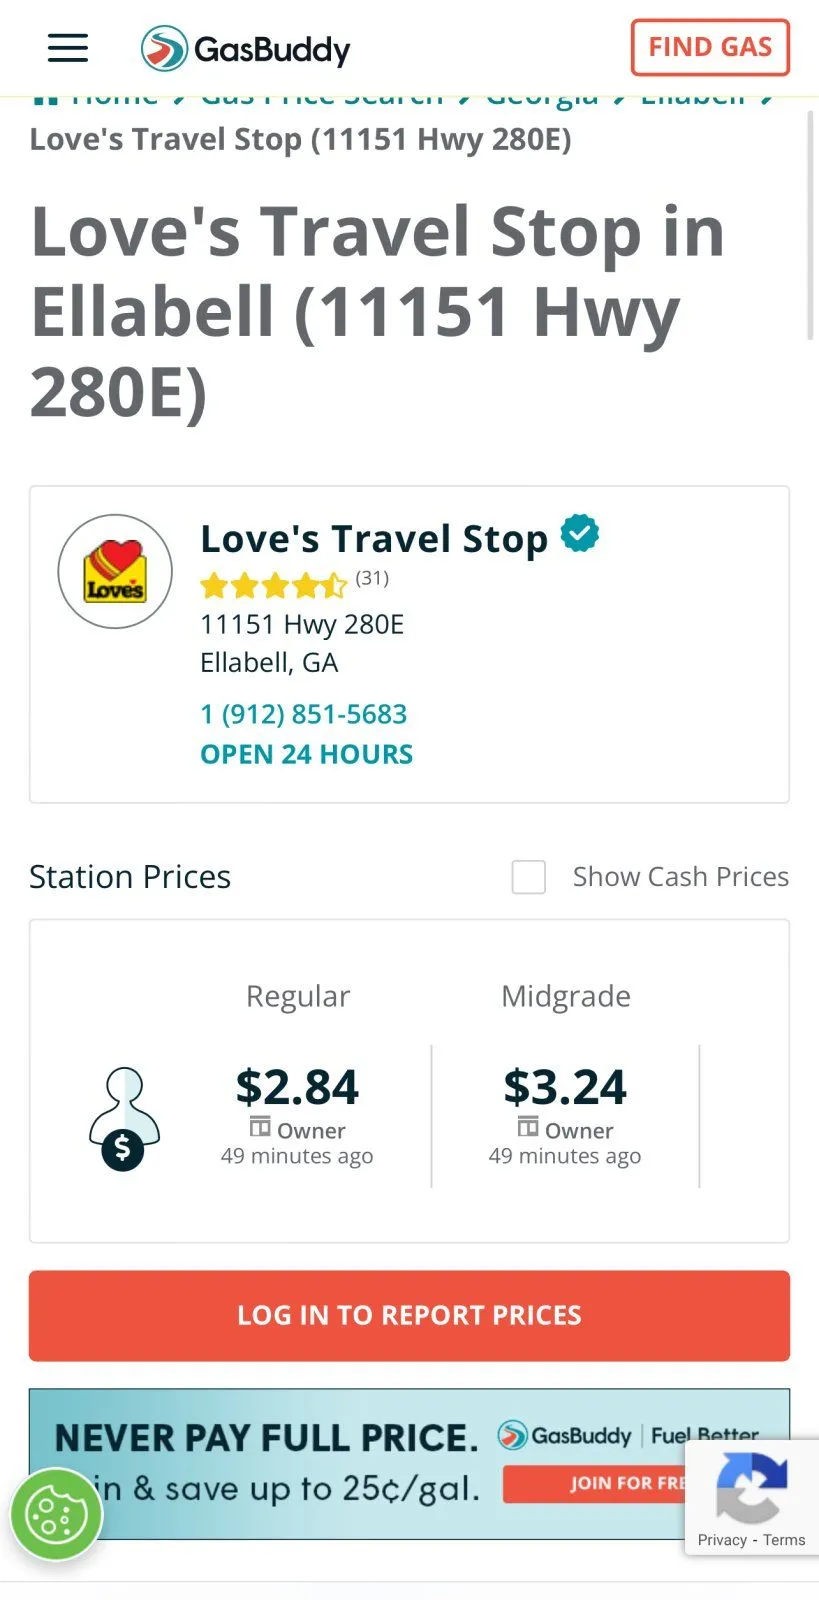Tap the phone number 1 (912) 851-5683
Viewport: 819px width, 1600px height.
point(304,714)
